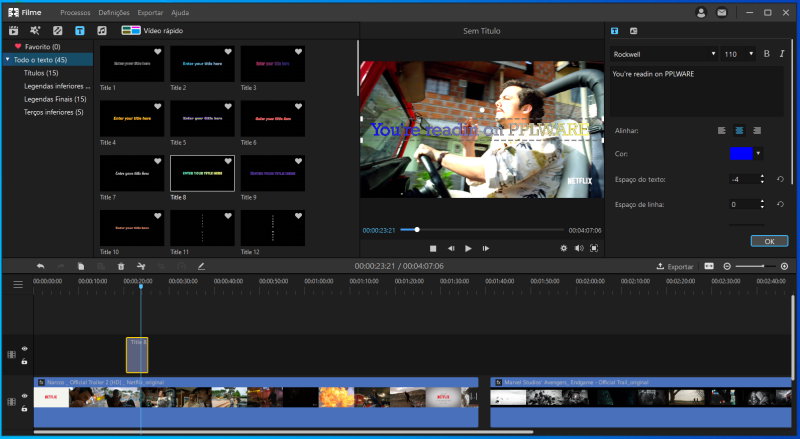800x439 pixels.
Task: Open the Exportar menu in menu bar
Action: click(x=150, y=13)
